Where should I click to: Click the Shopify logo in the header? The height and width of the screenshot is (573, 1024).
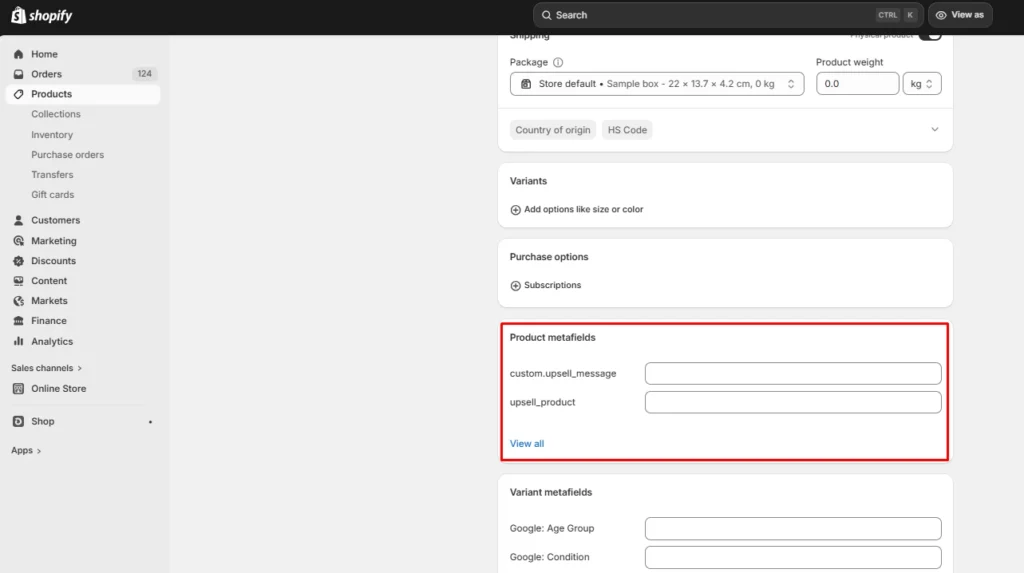point(42,15)
